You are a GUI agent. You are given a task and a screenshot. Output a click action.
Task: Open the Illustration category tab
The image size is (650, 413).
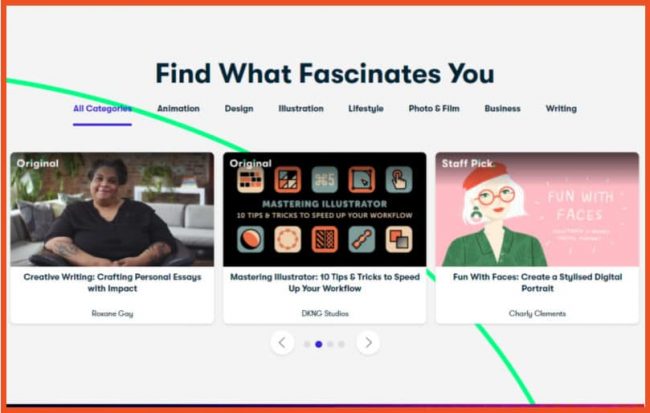click(x=301, y=109)
